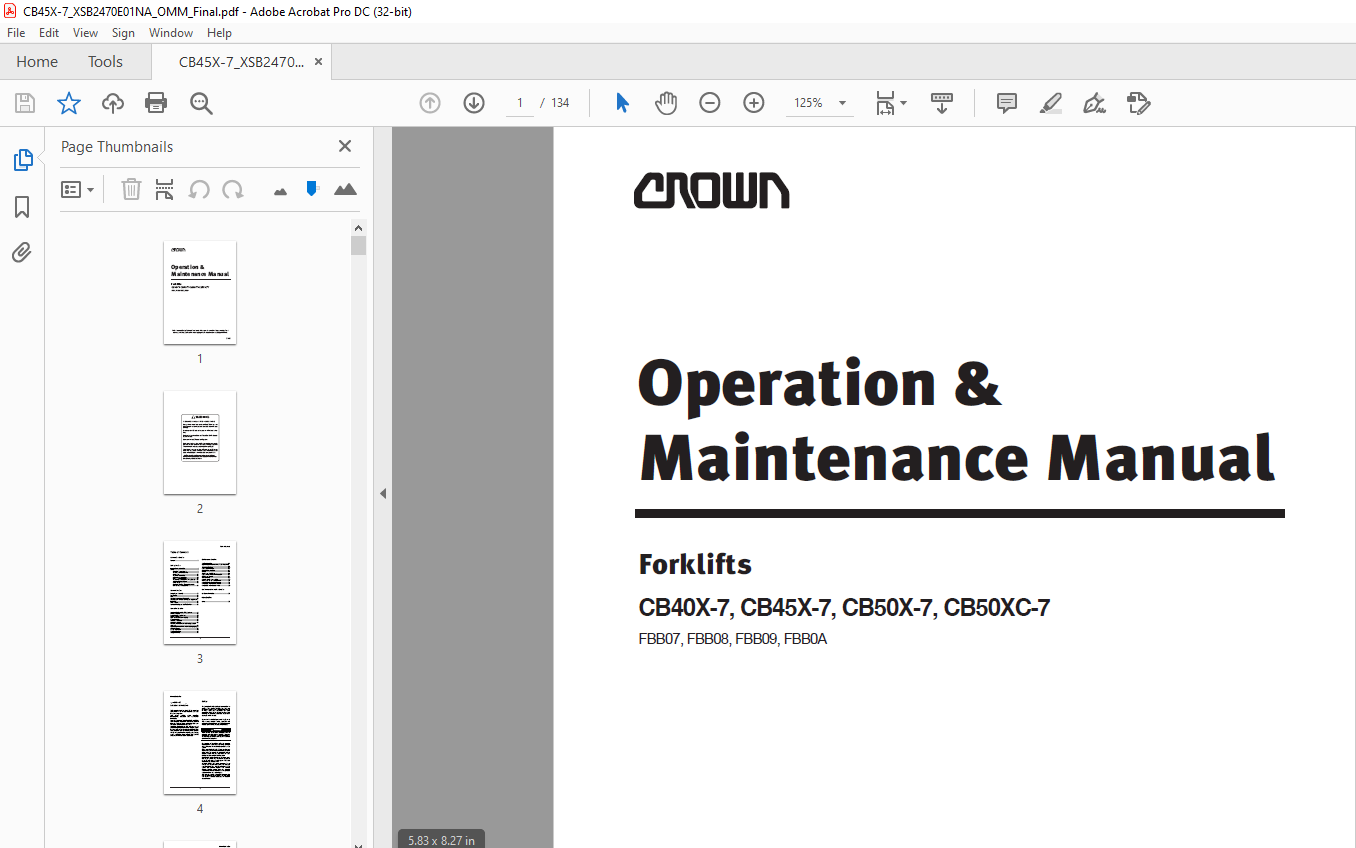1356x848 pixels.
Task: Open the Window menu
Action: pos(171,33)
